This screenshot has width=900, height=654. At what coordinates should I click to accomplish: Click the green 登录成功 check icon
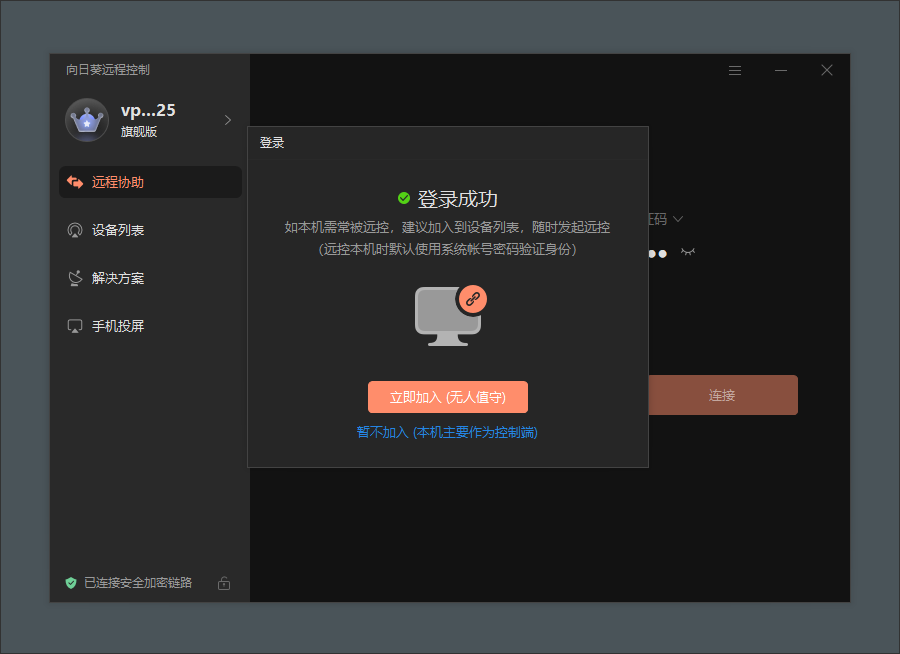point(404,198)
